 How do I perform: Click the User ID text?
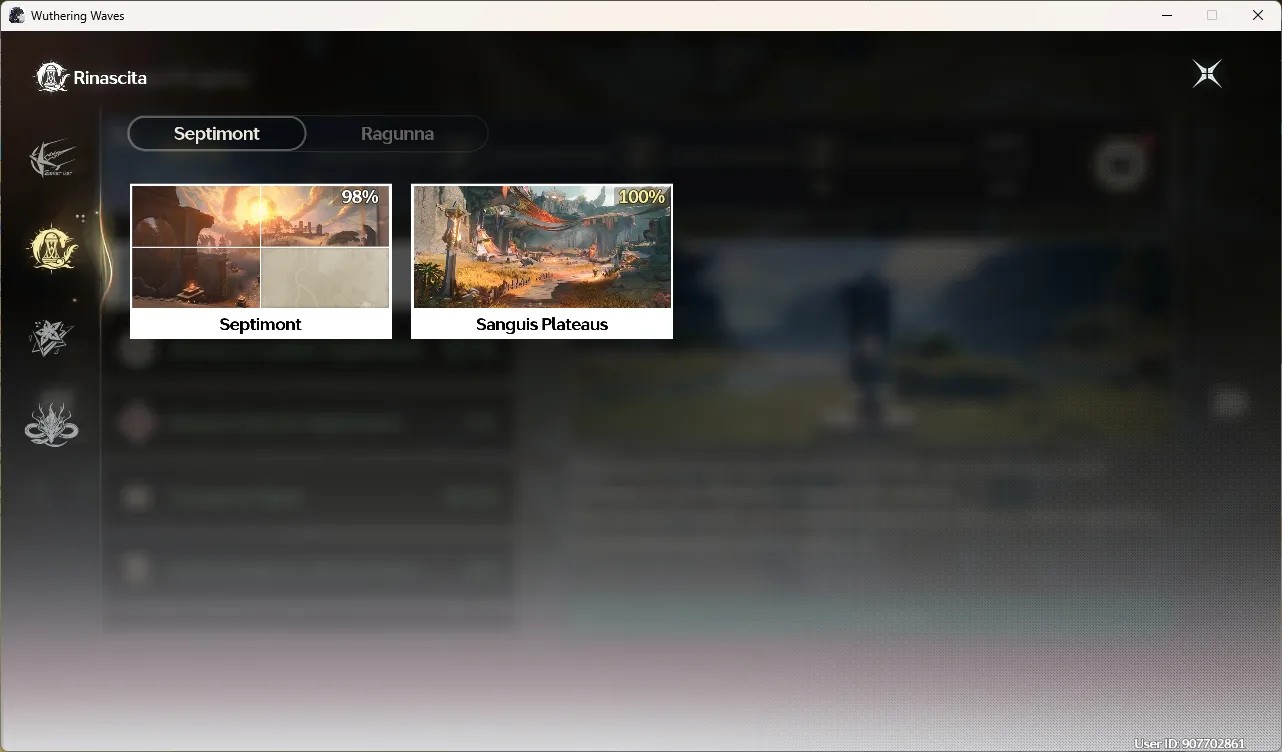(x=1189, y=744)
